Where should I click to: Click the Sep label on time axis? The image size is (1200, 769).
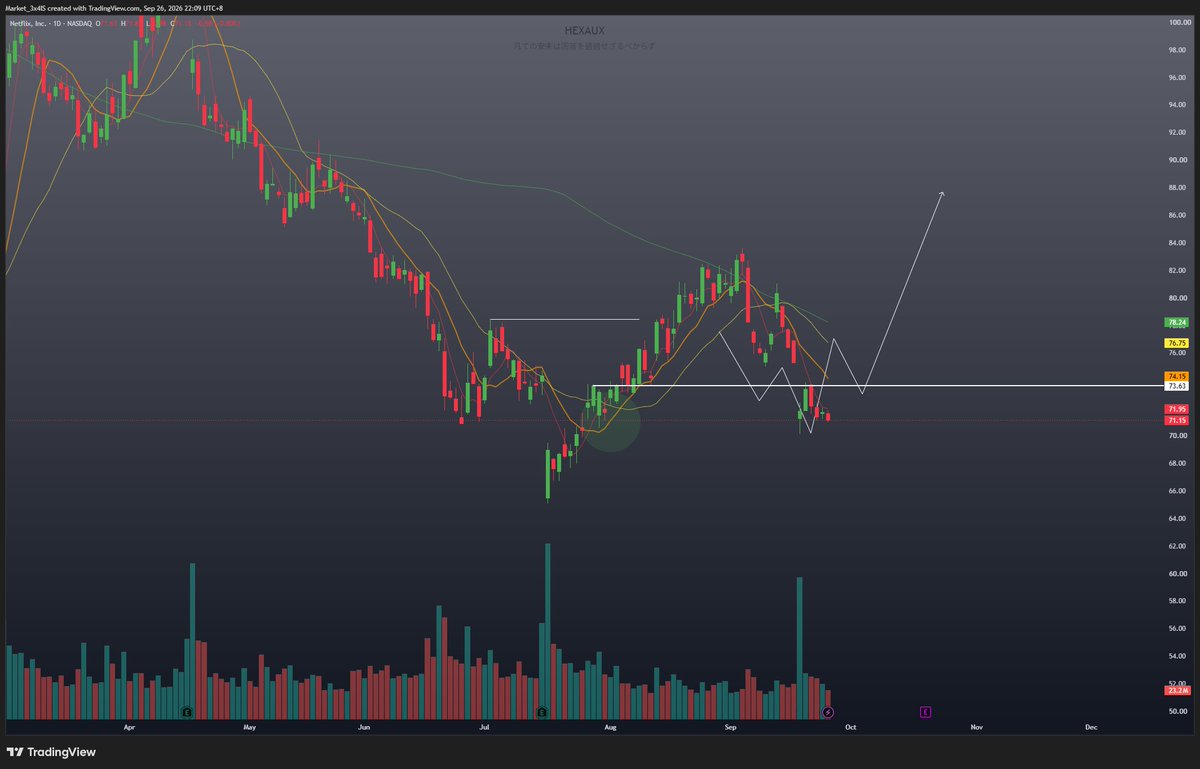[730, 727]
